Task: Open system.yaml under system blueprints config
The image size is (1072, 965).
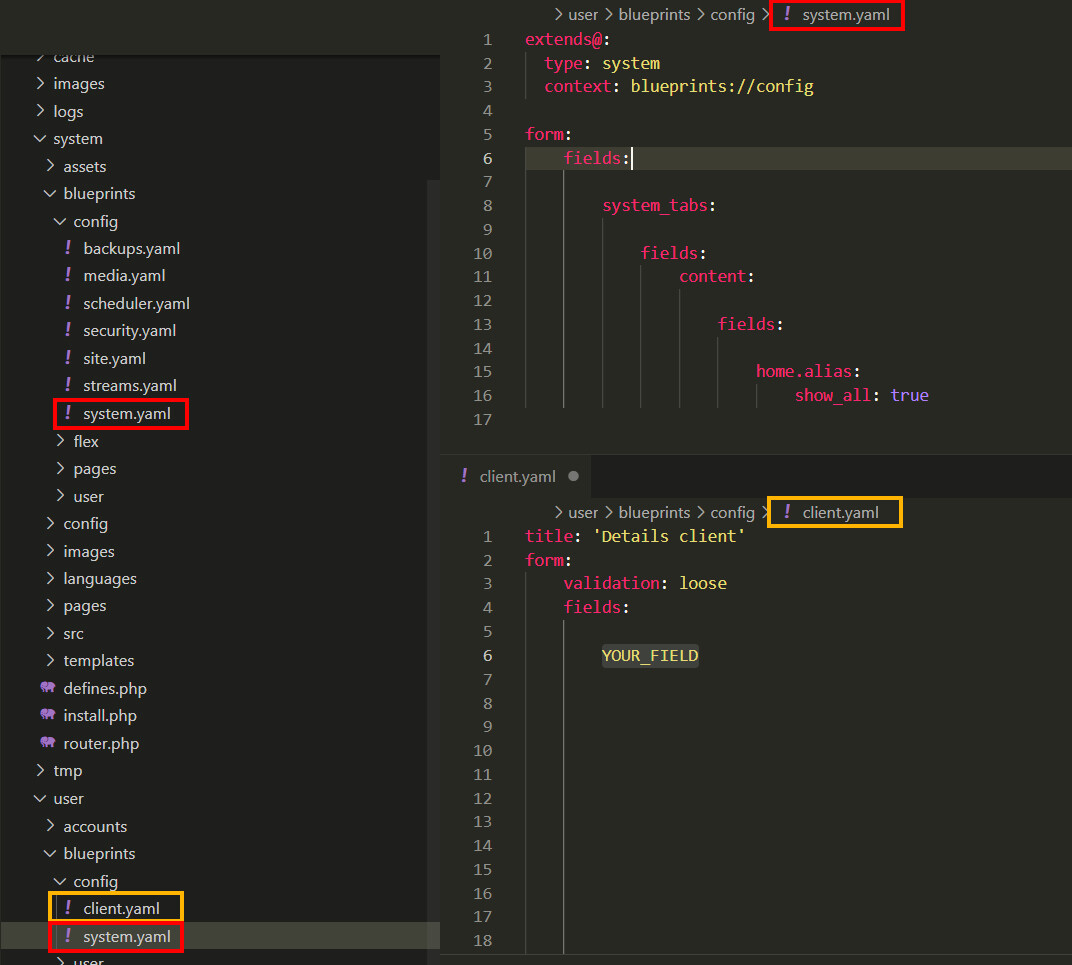Action: tap(126, 414)
